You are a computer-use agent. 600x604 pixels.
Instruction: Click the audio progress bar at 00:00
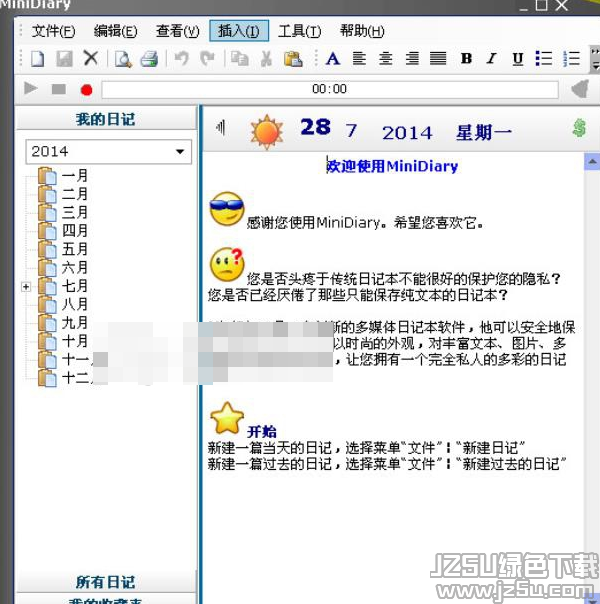pyautogui.click(x=330, y=89)
